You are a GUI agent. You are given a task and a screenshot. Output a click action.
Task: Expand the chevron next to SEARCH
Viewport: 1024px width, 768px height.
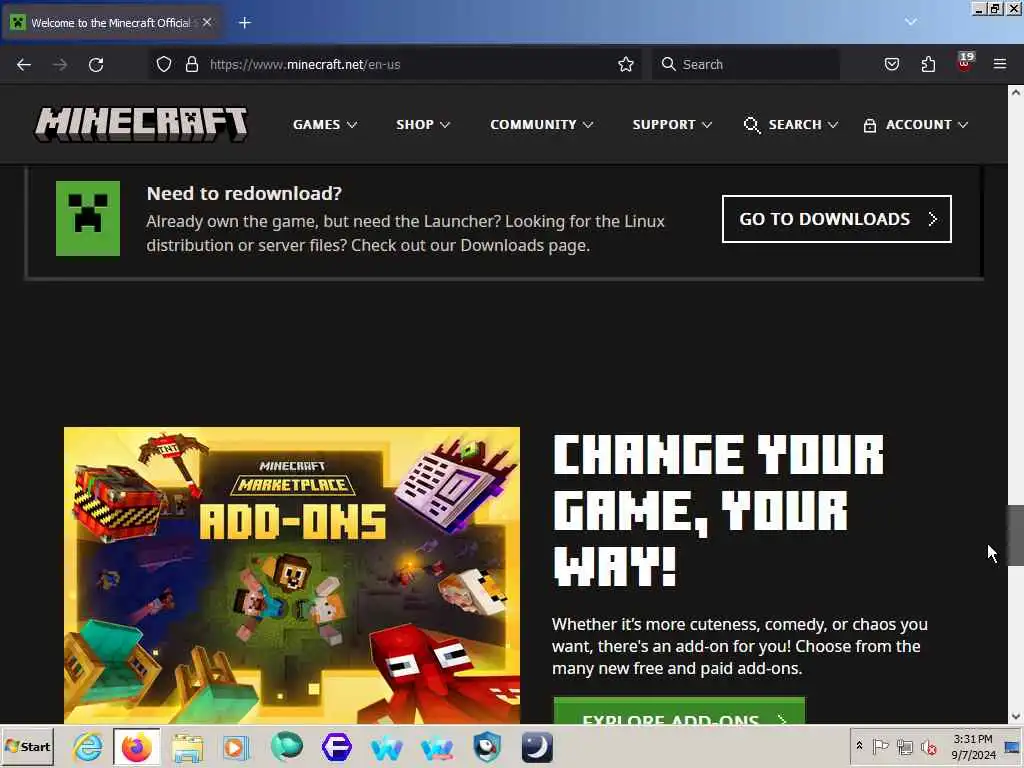833,125
